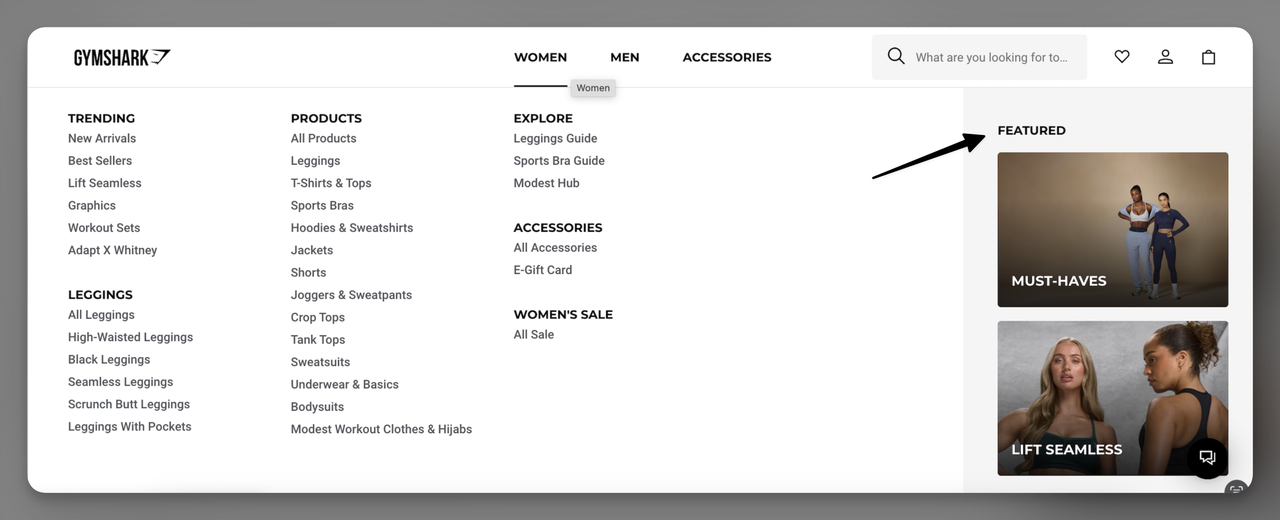Open All Accessories link
The image size is (1280, 520).
[x=555, y=248]
